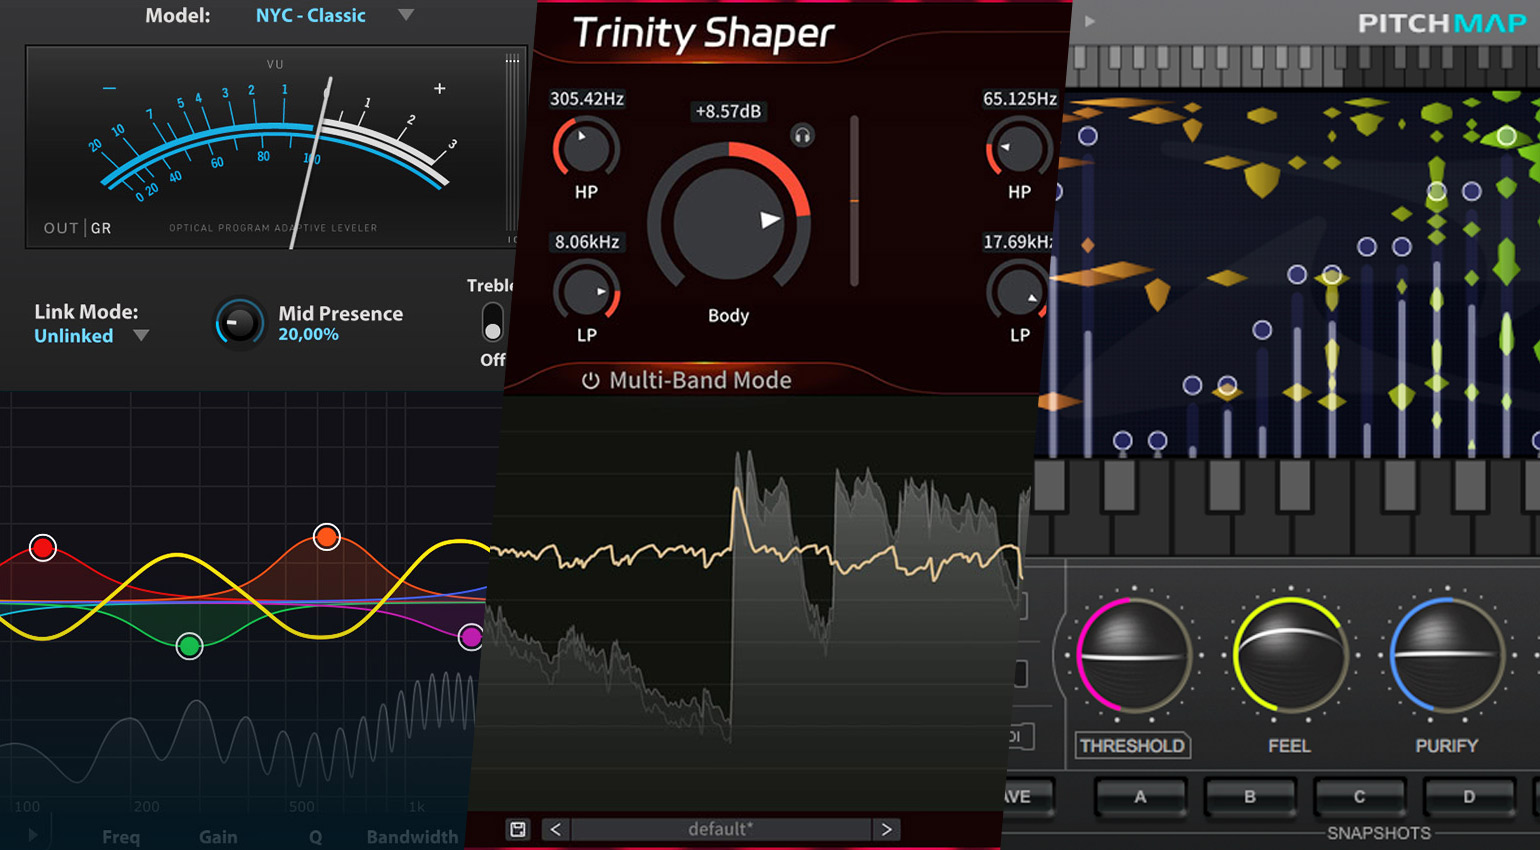Switch VU meter to GR display
The width and height of the screenshot is (1540, 850).
point(101,228)
